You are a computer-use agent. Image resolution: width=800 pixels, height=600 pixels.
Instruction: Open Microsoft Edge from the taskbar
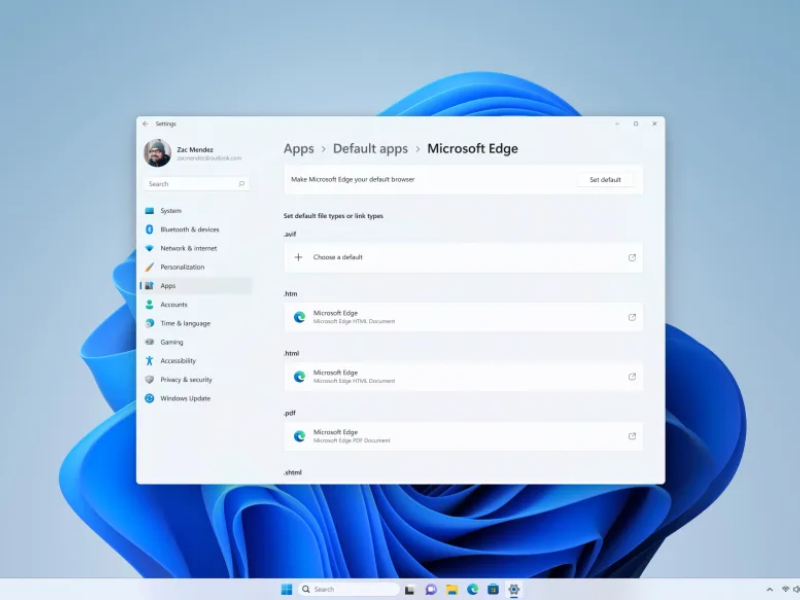click(x=472, y=589)
